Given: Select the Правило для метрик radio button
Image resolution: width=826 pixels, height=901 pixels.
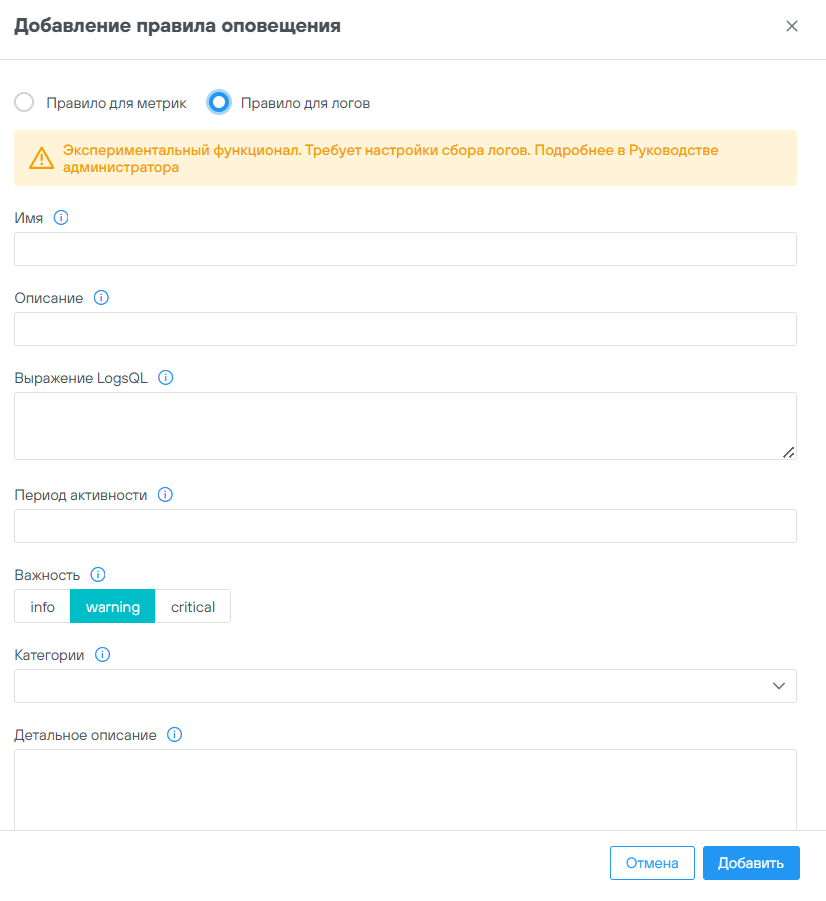Looking at the screenshot, I should (25, 102).
